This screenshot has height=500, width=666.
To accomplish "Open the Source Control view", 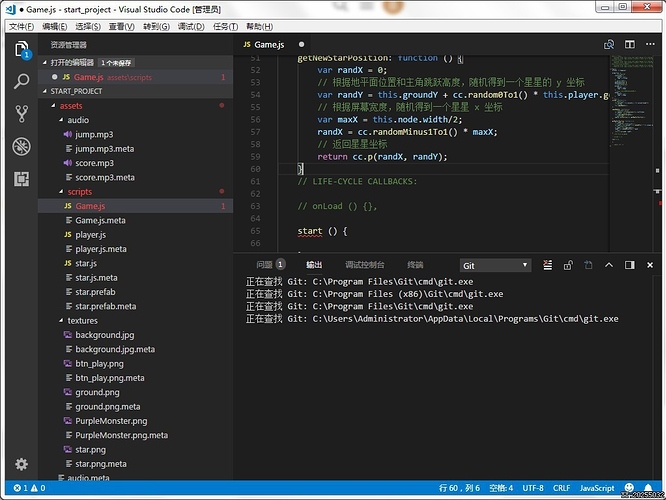I will (x=21, y=114).
